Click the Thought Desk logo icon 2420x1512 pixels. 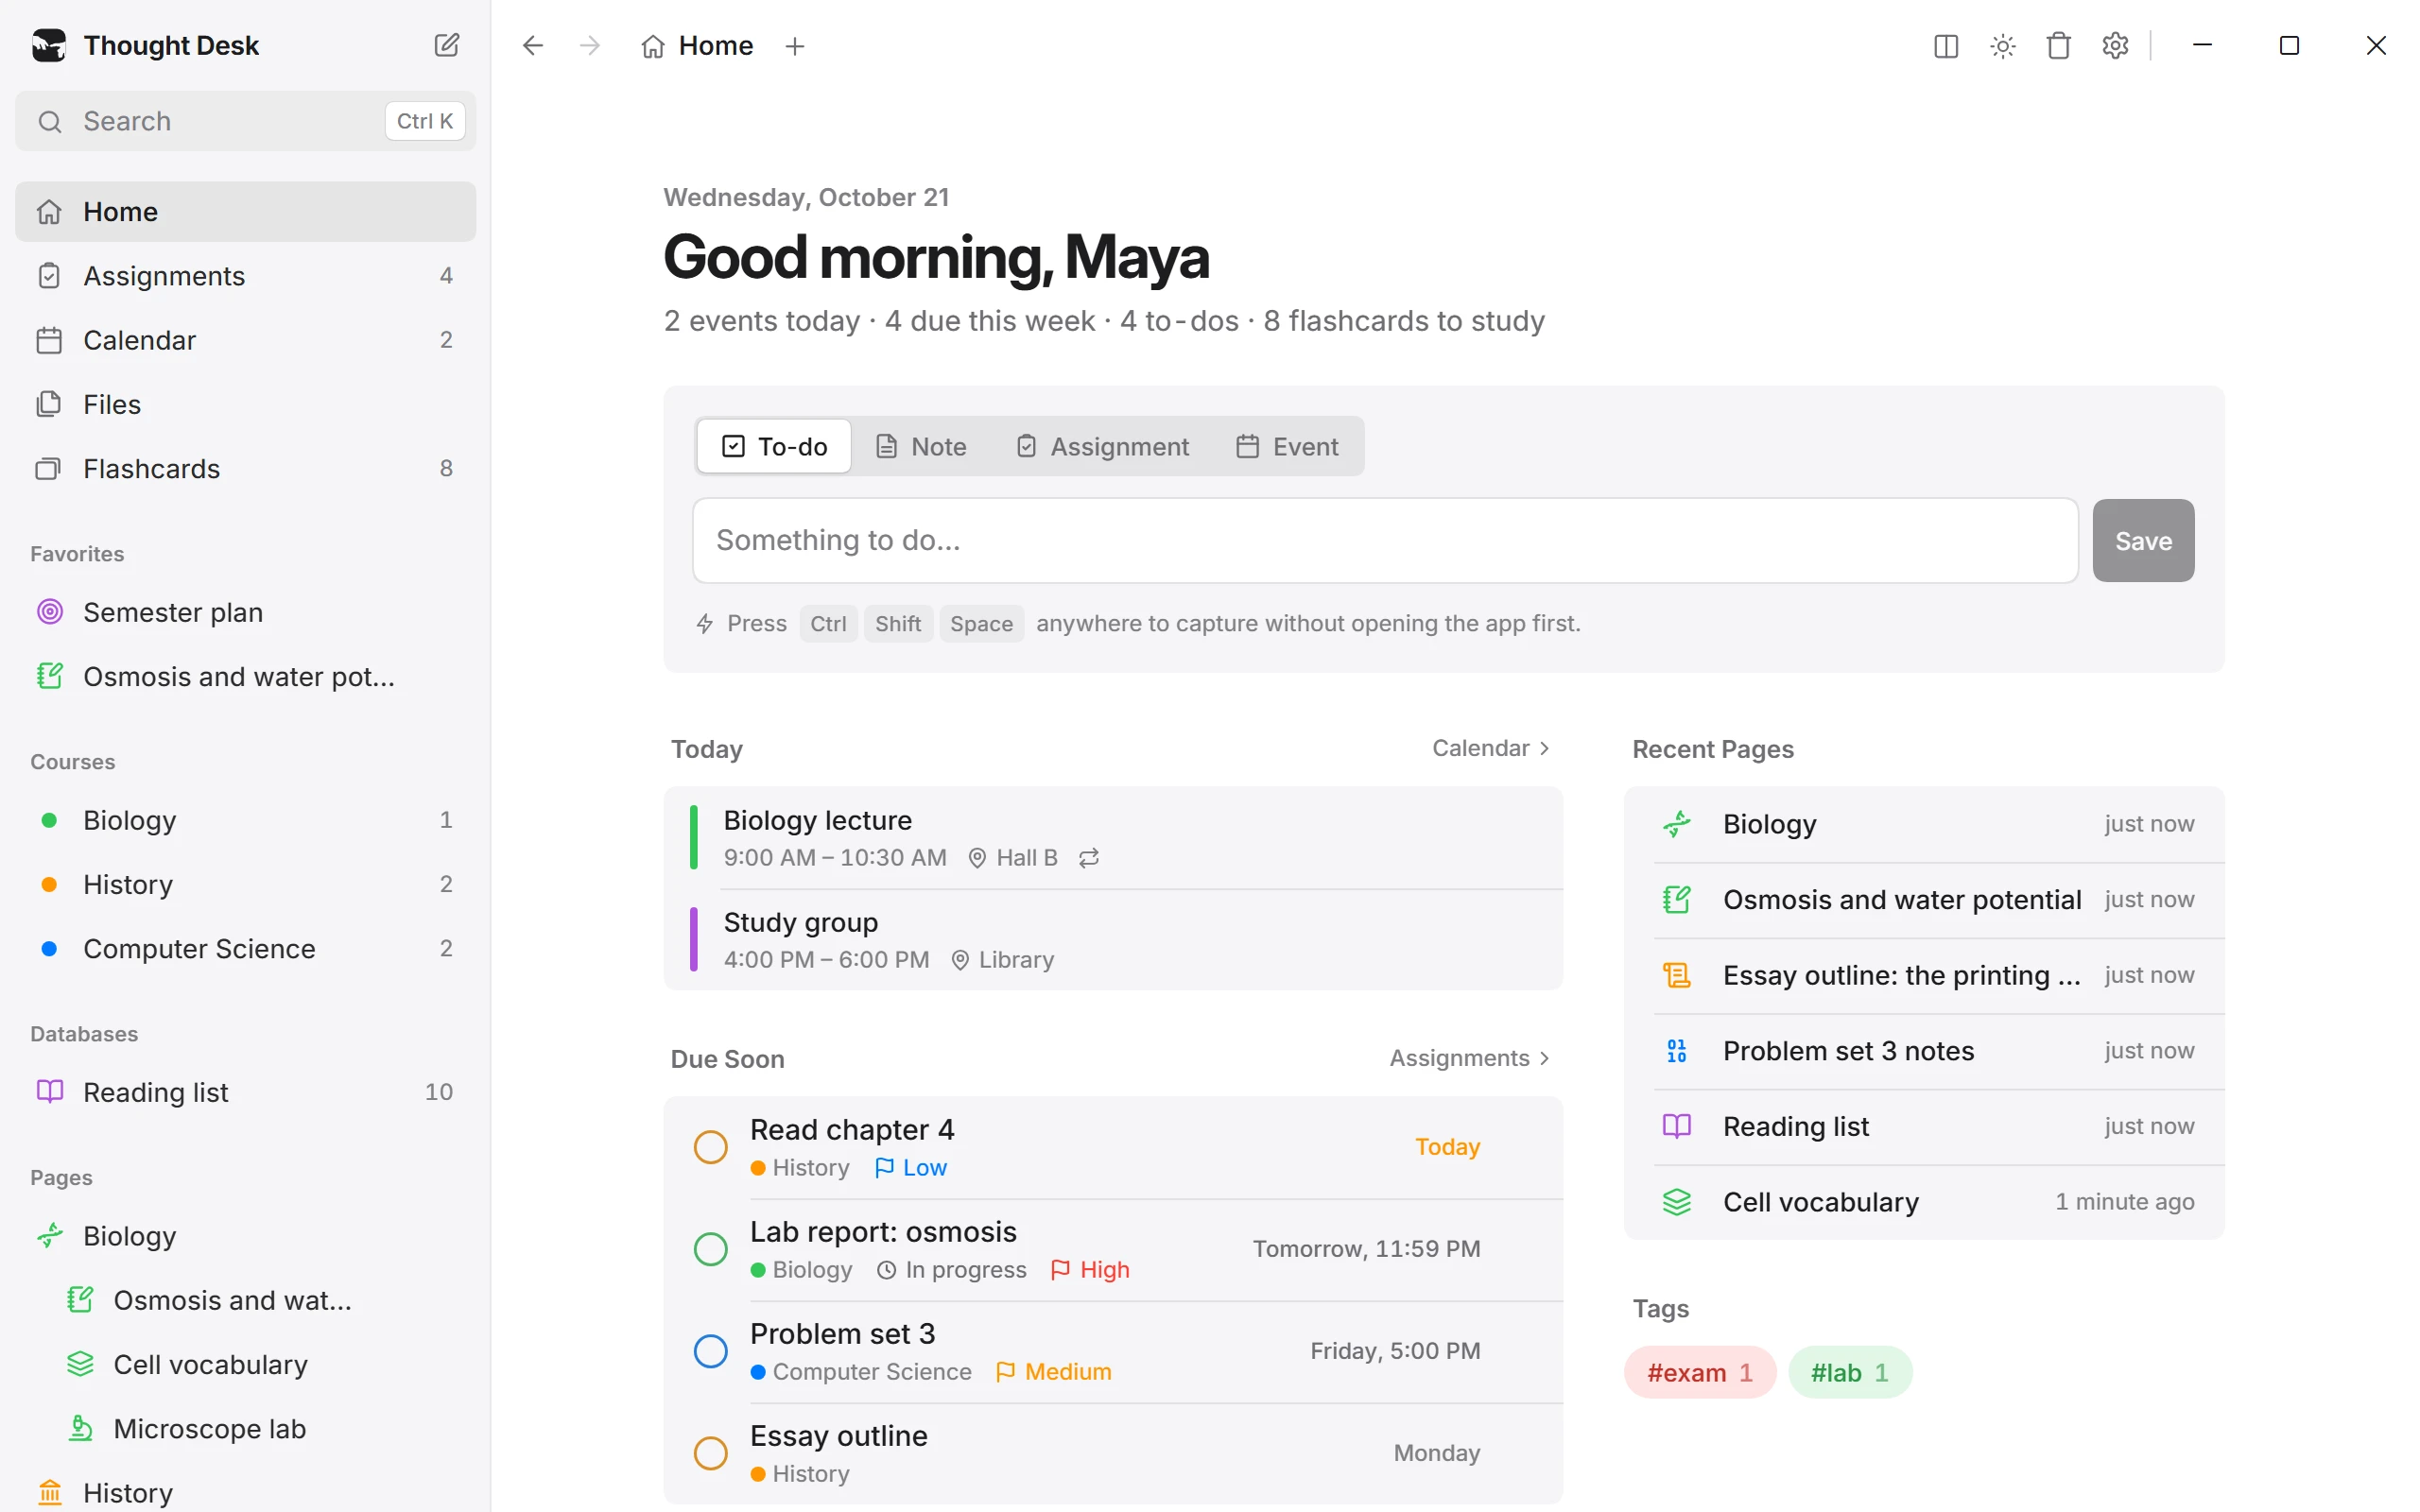coord(49,45)
